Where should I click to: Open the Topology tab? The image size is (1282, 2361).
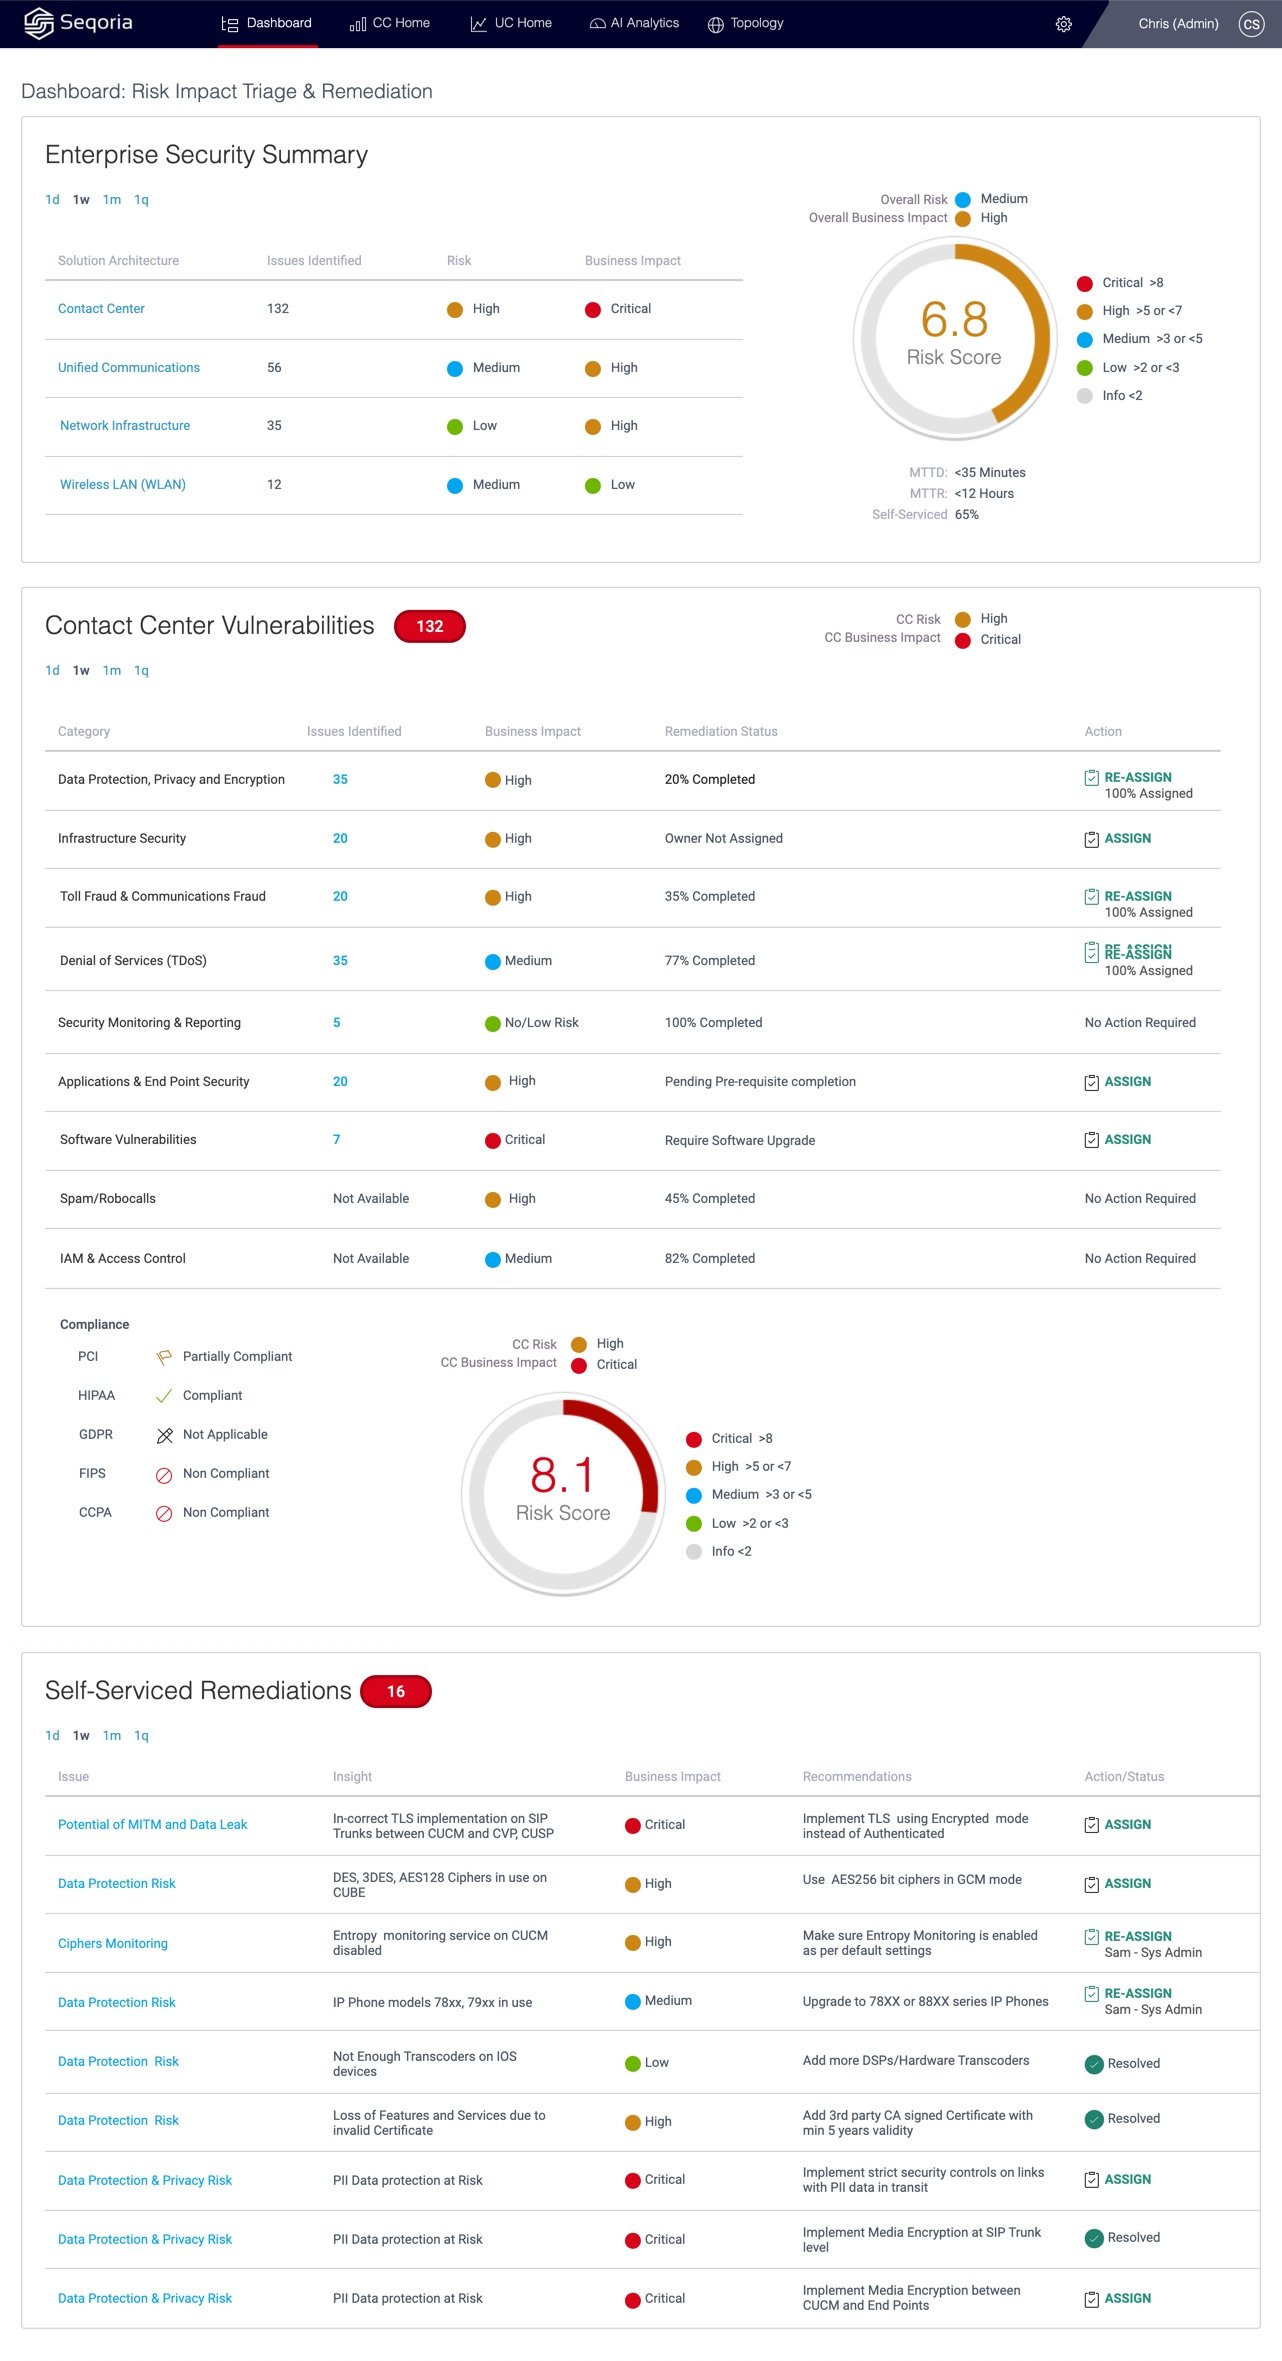coord(745,23)
